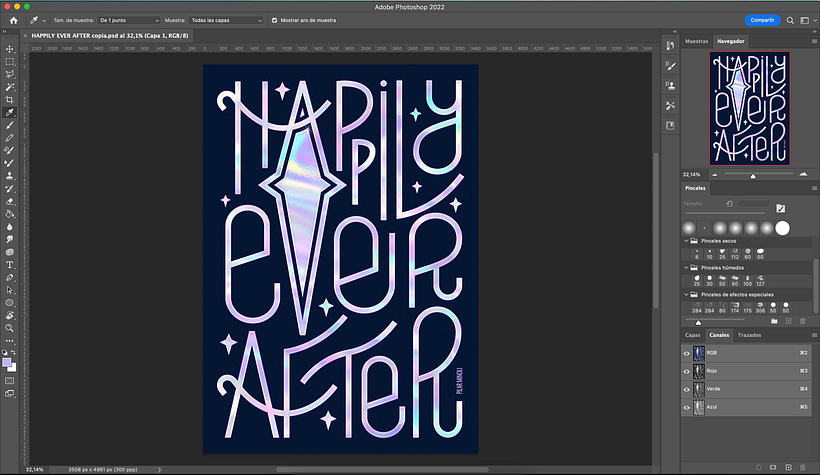Select the Crop tool

[x=9, y=100]
